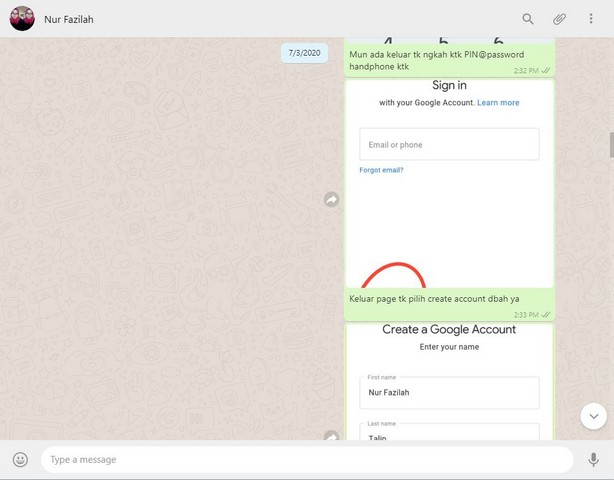Viewport: 614px width, 480px height.
Task: Focus the 'Type a message' input box
Action: tap(306, 460)
